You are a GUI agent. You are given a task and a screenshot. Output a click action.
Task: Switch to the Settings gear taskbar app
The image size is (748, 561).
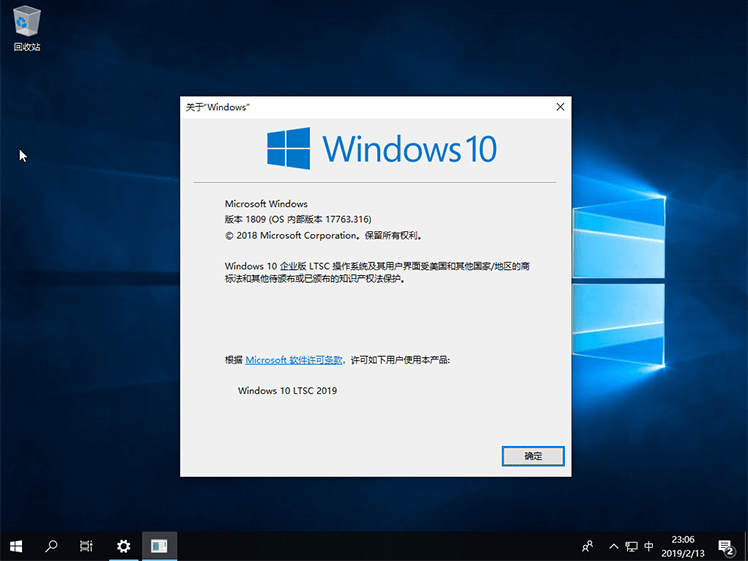[x=123, y=546]
